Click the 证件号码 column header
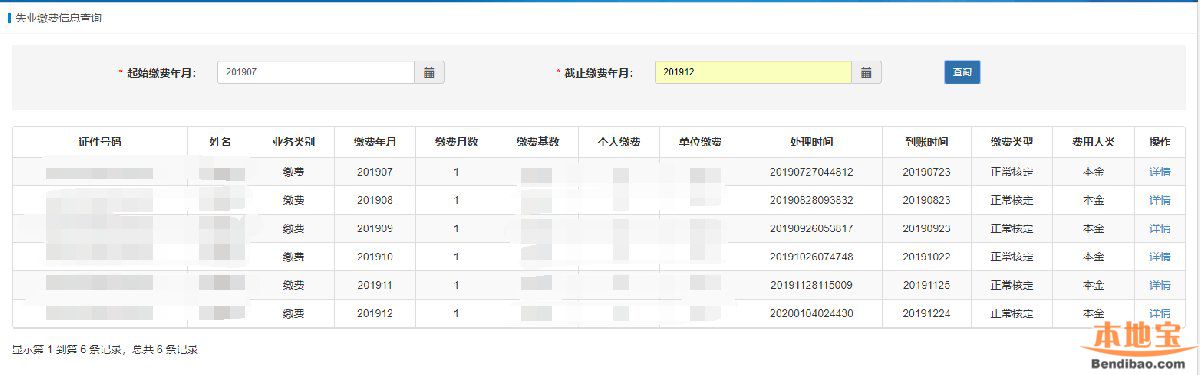1200x375 pixels. point(100,142)
